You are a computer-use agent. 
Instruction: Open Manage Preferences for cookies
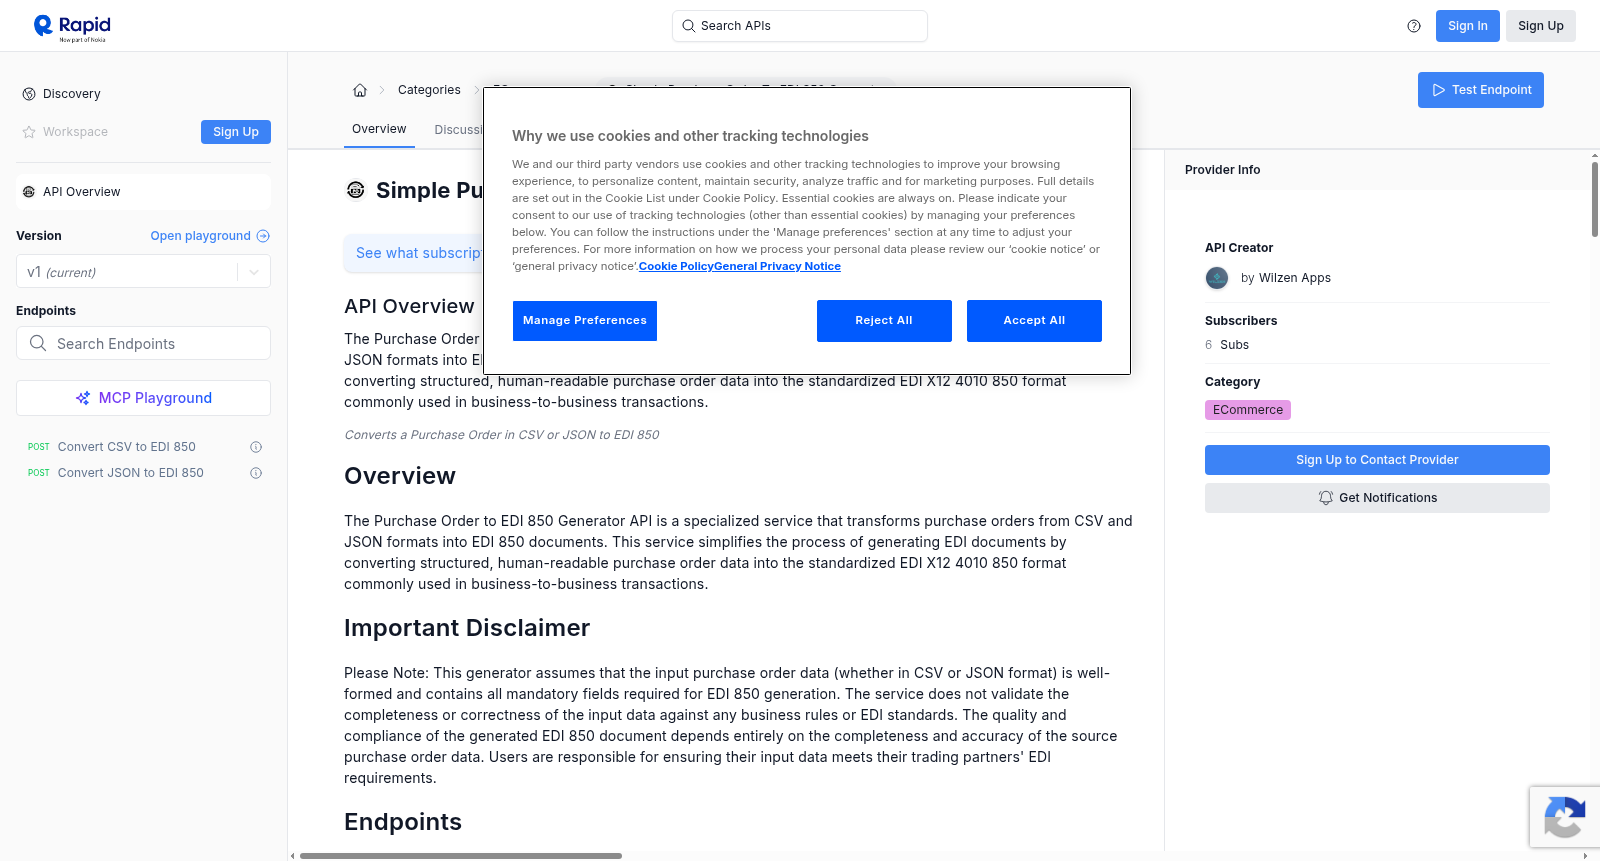(585, 321)
